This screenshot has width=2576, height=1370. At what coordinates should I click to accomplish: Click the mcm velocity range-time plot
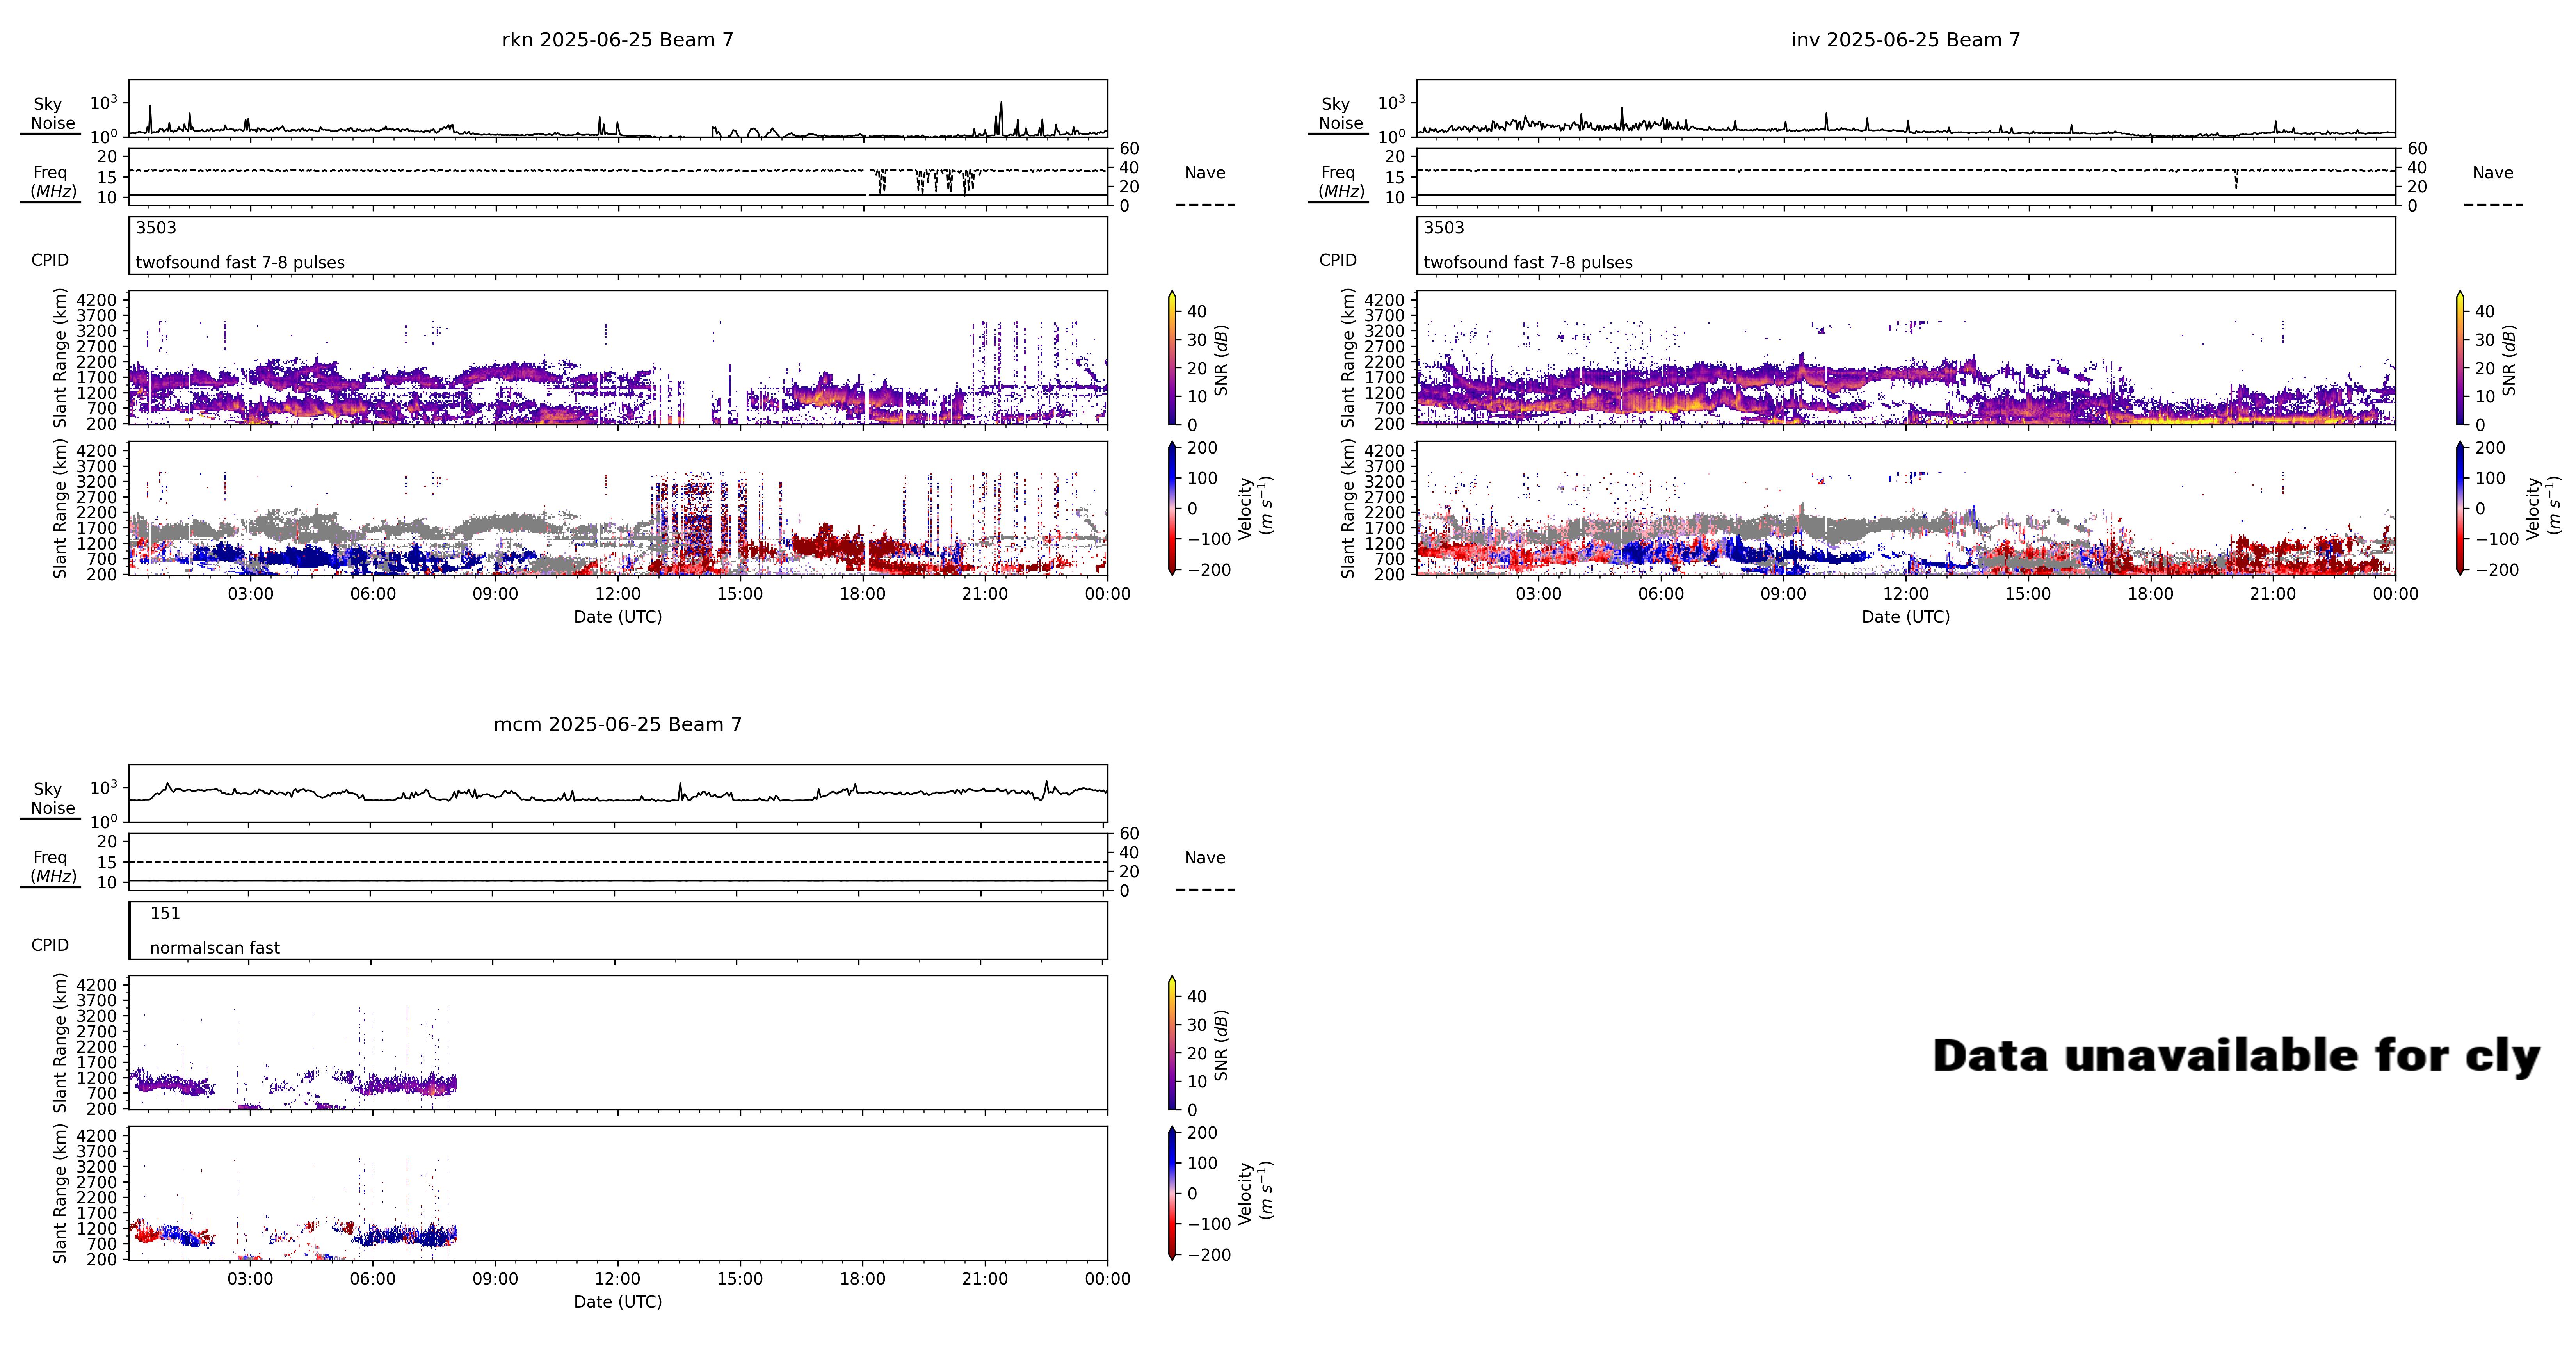(x=618, y=1193)
